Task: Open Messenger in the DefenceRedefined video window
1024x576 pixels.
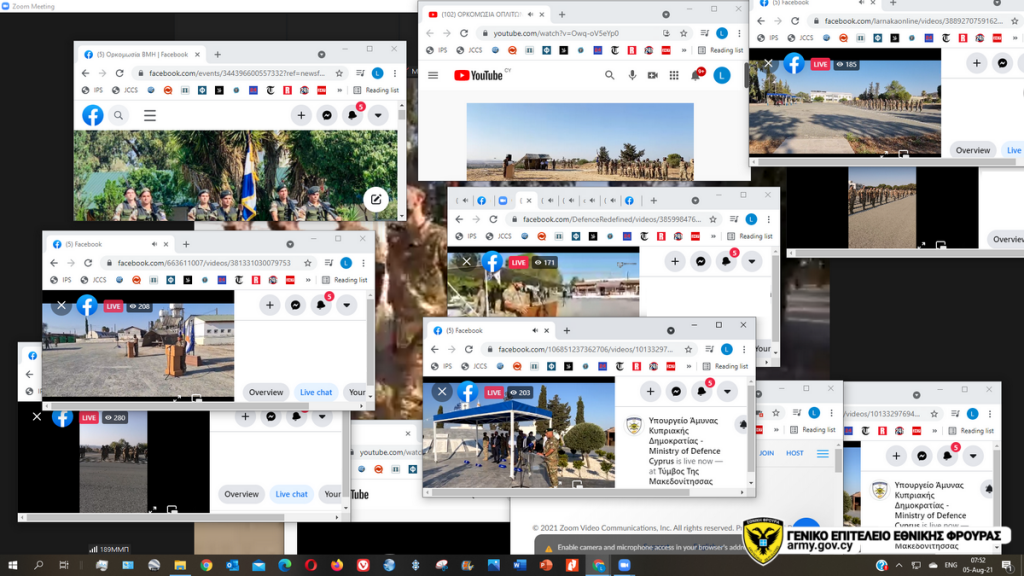Action: tap(701, 261)
